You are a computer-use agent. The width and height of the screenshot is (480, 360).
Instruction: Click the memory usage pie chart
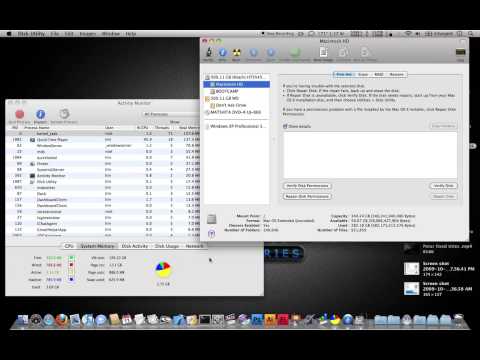click(163, 270)
